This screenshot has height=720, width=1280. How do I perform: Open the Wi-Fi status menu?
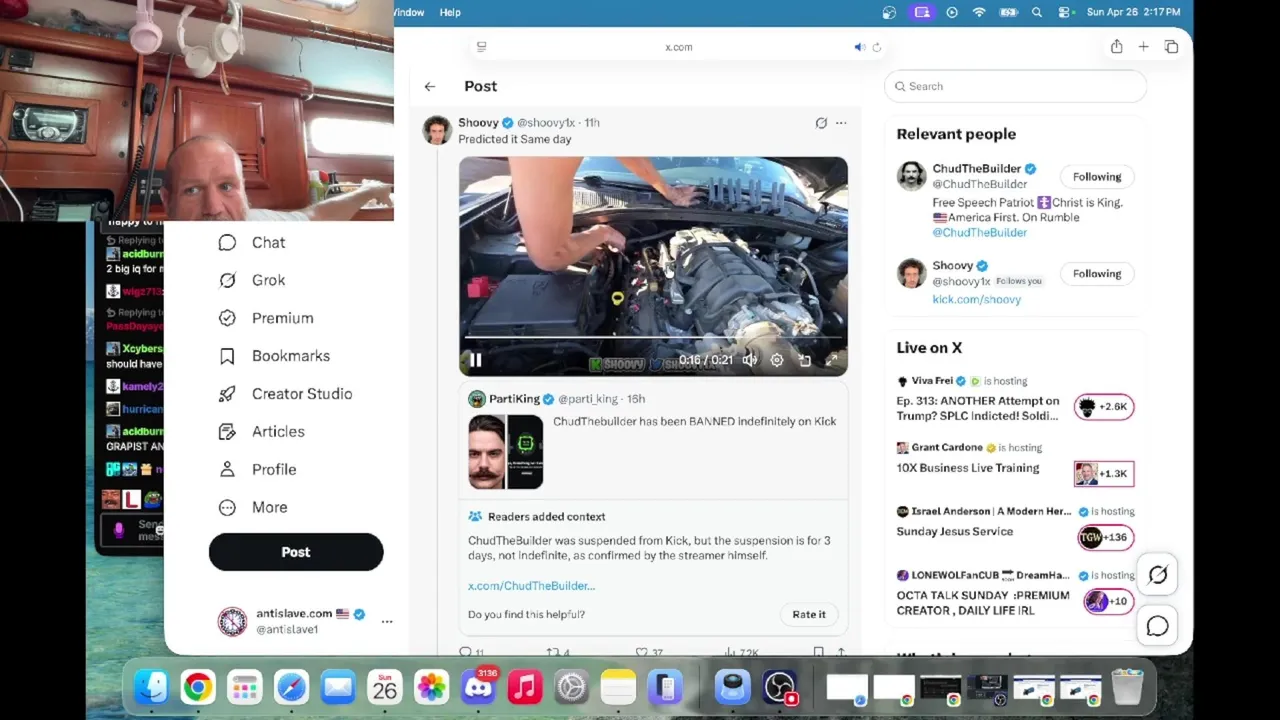[x=979, y=12]
